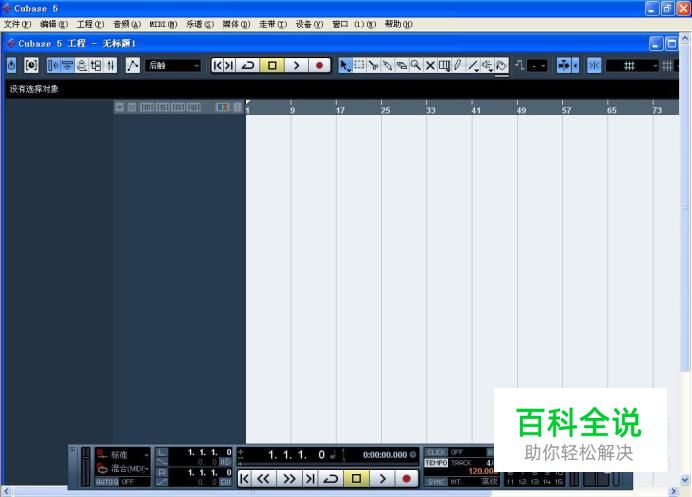Click Play in the transport panel
This screenshot has height=497, width=692.
coord(382,478)
